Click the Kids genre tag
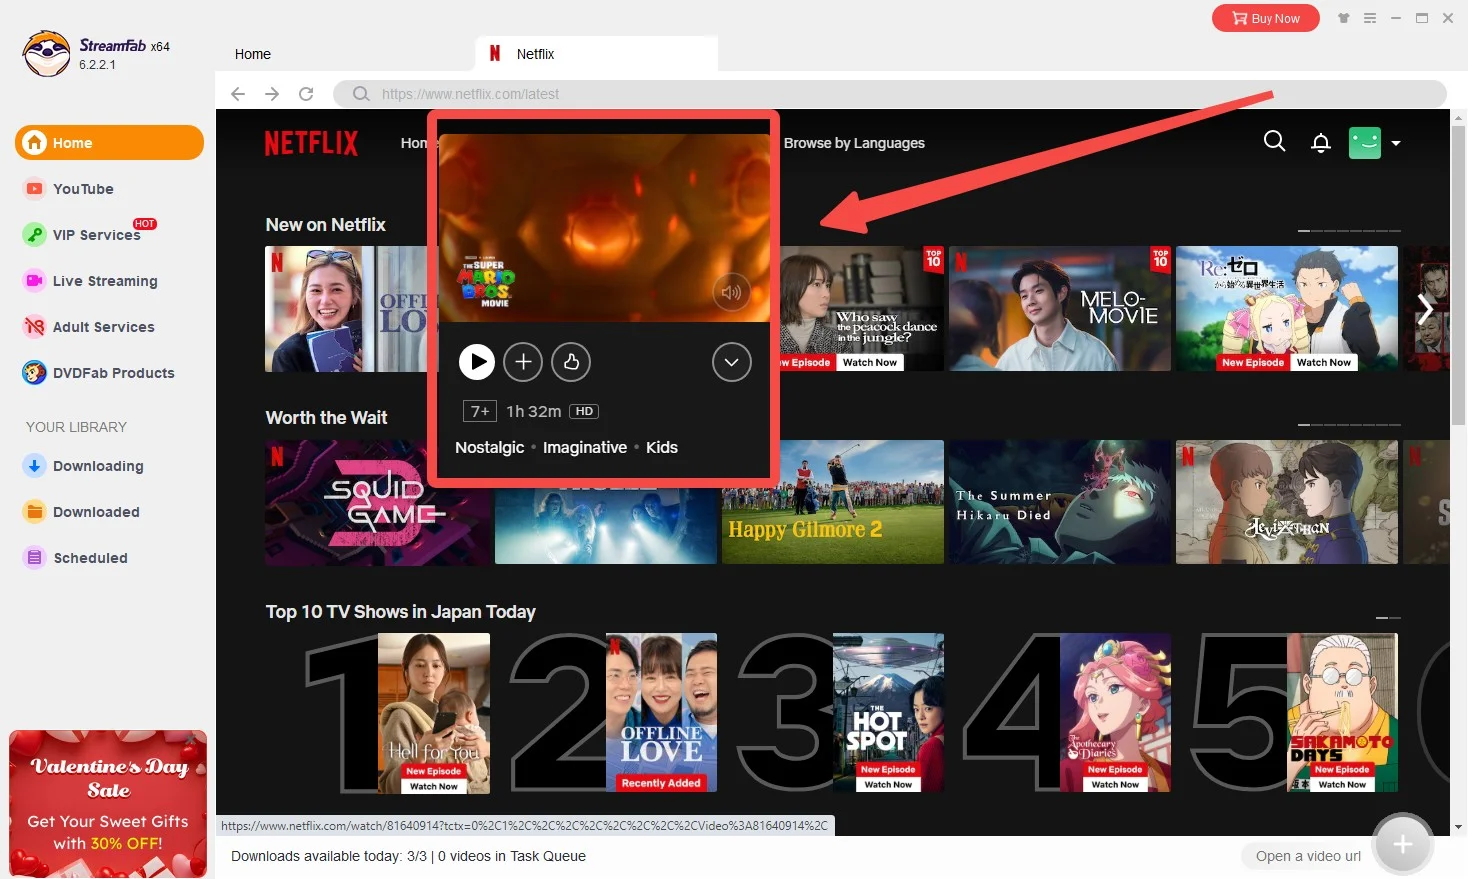 pos(662,448)
